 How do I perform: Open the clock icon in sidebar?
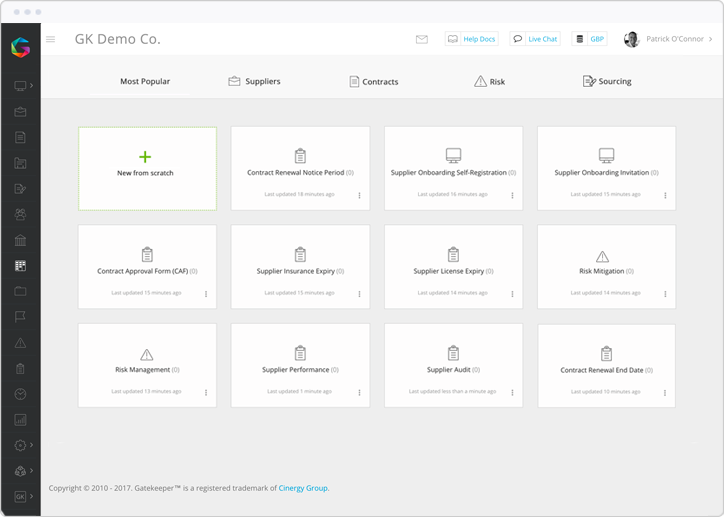pyautogui.click(x=20, y=394)
